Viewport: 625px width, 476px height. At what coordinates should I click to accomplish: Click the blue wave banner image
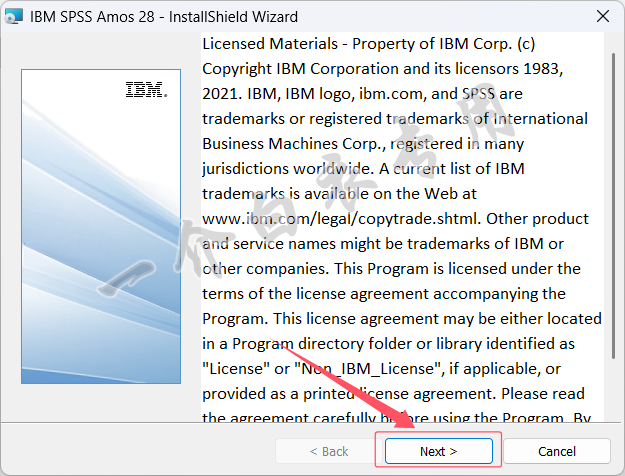100,250
